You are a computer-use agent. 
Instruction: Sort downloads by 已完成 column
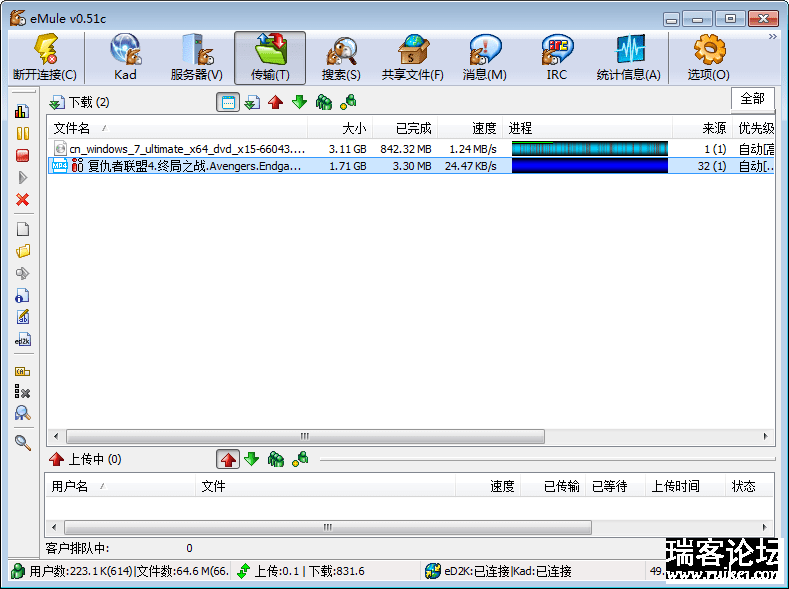(406, 128)
